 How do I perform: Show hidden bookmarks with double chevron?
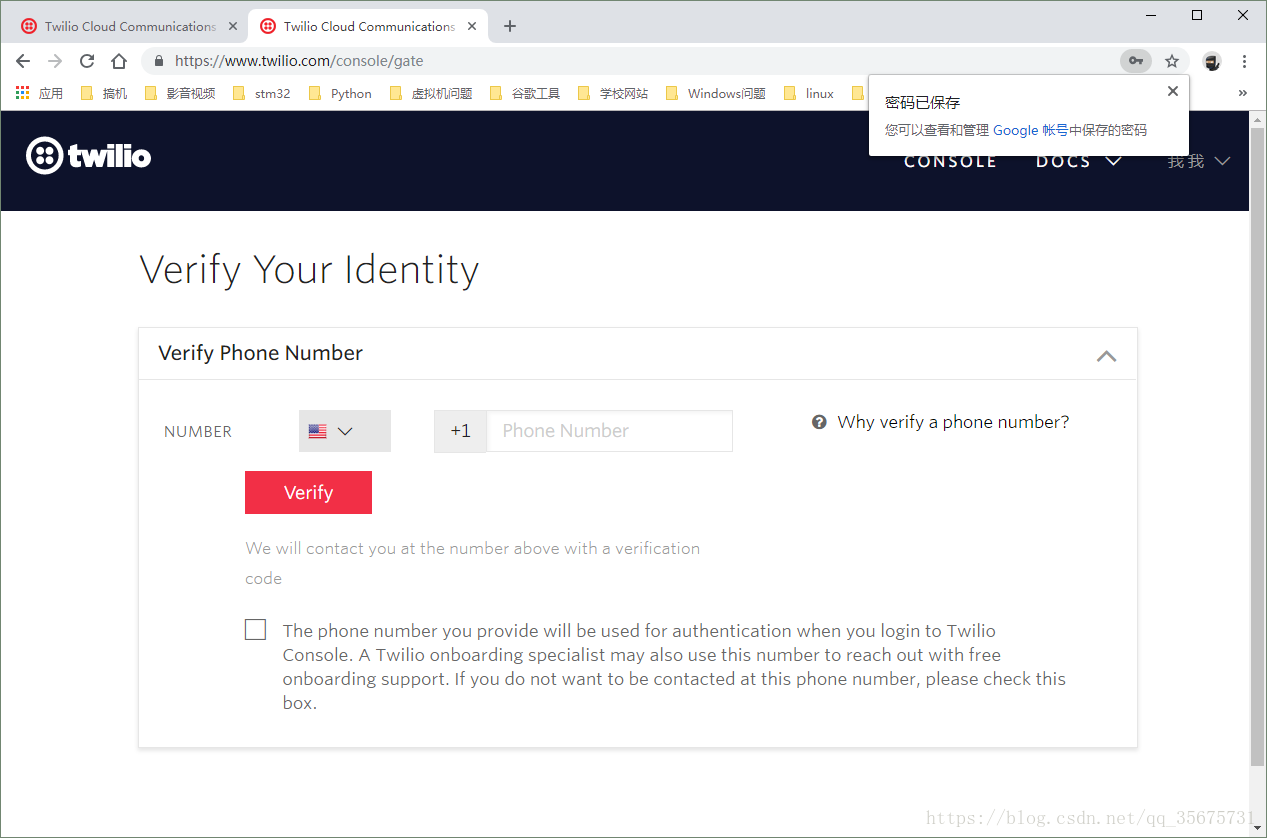coord(1243,93)
